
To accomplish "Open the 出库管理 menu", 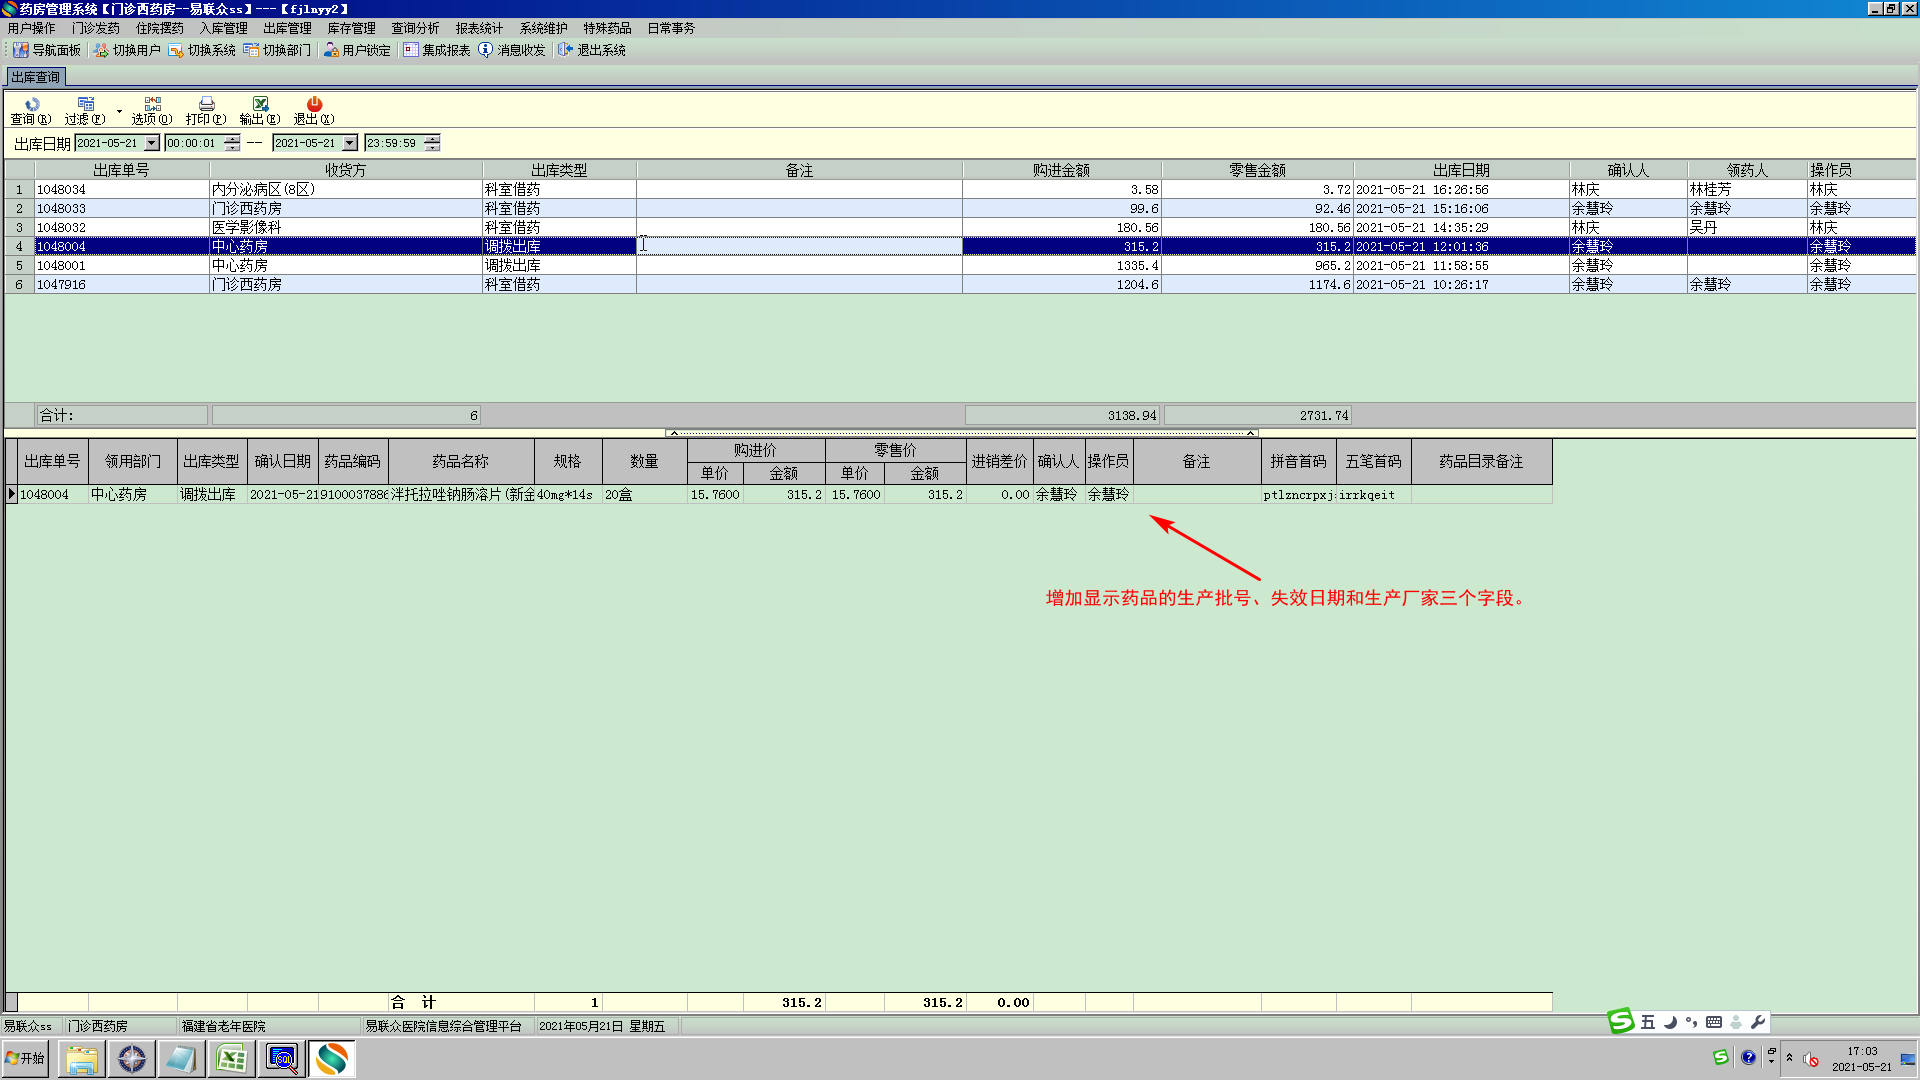I will pyautogui.click(x=287, y=28).
